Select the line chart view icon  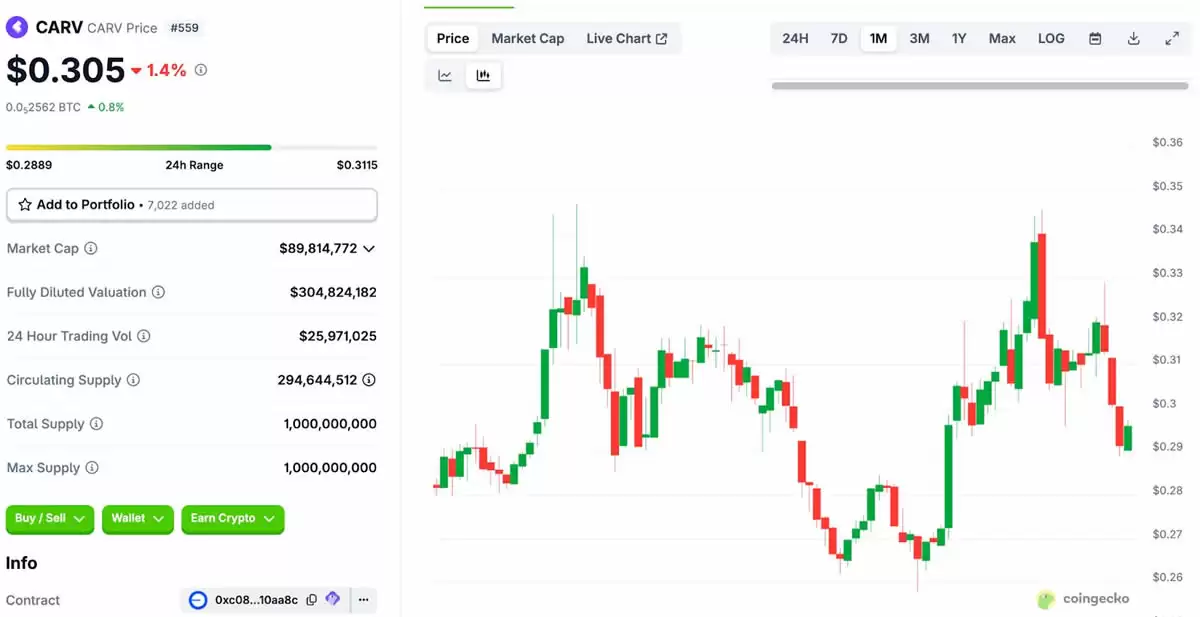(x=444, y=74)
